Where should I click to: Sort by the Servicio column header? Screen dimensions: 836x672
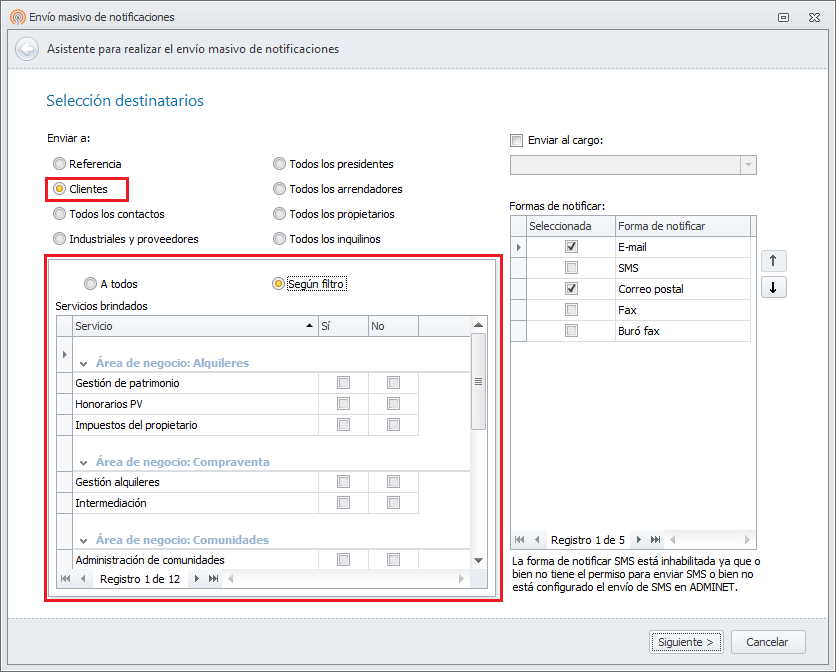coord(195,326)
